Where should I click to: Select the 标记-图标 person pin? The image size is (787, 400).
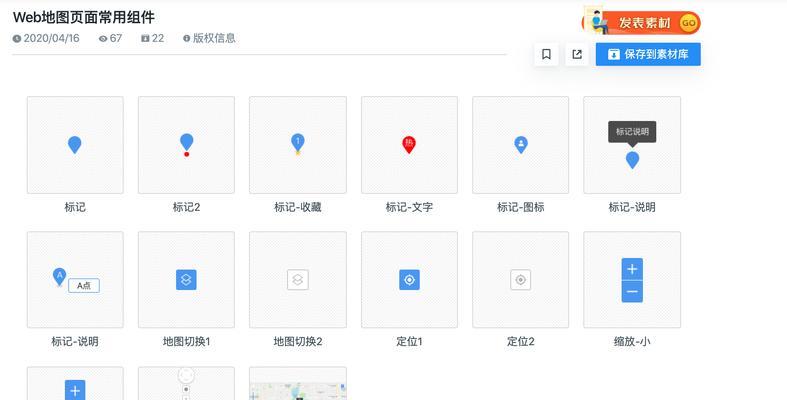tap(520, 145)
